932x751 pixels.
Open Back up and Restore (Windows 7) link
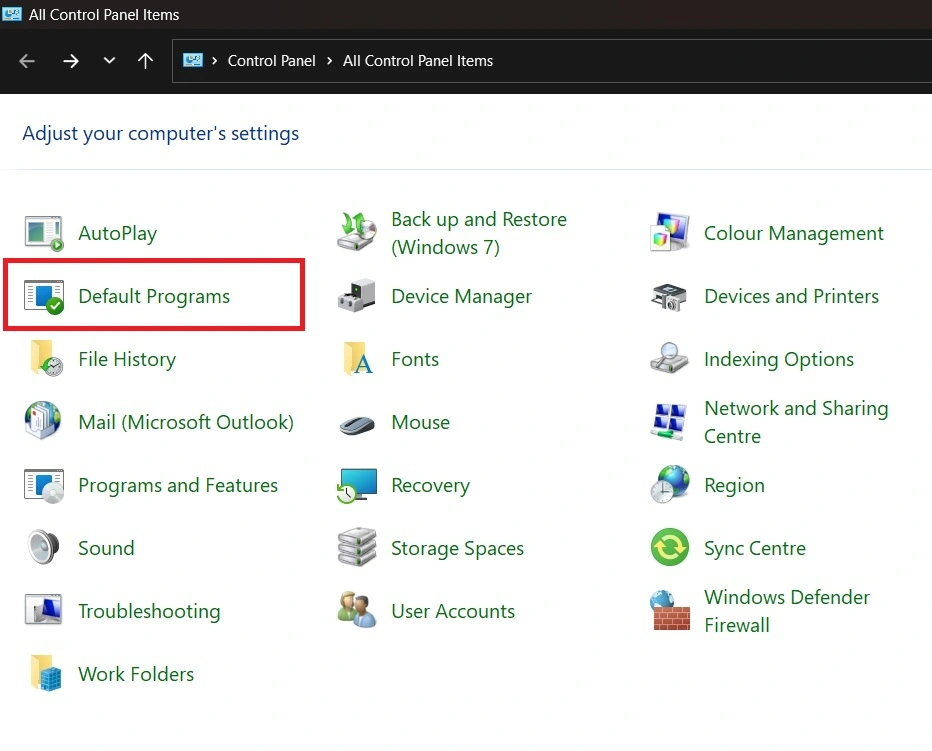[x=479, y=233]
